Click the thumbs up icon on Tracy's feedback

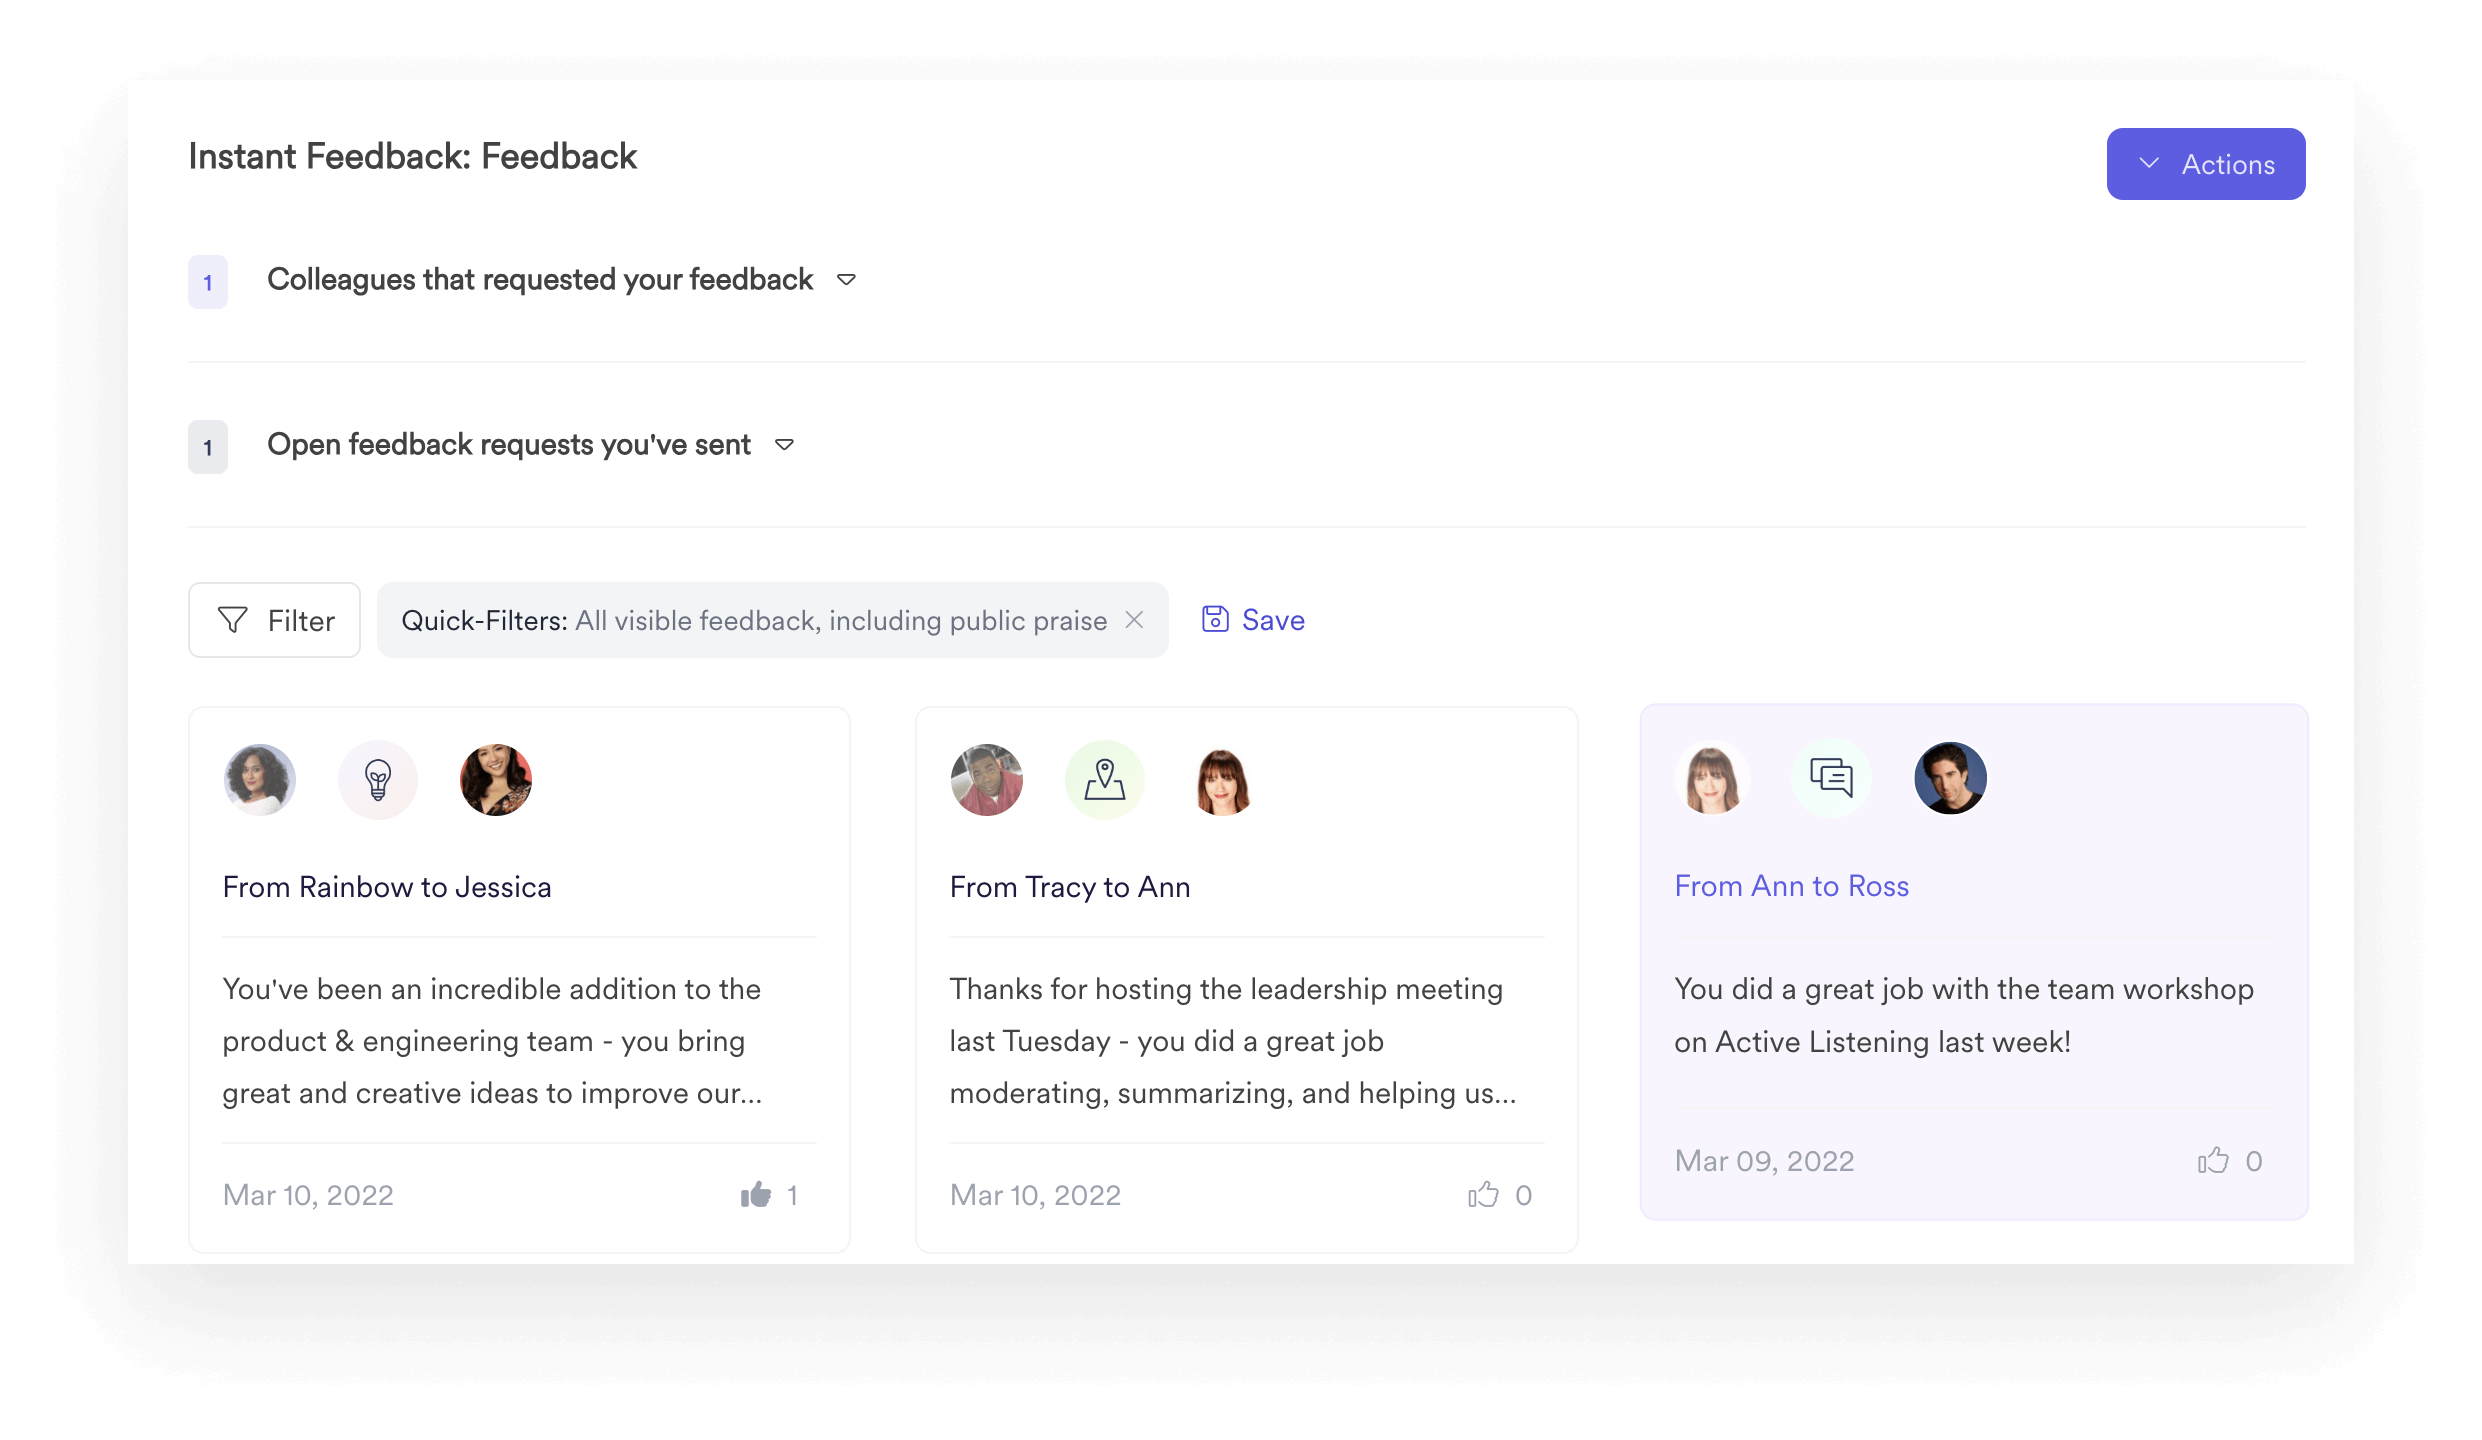point(1483,1195)
